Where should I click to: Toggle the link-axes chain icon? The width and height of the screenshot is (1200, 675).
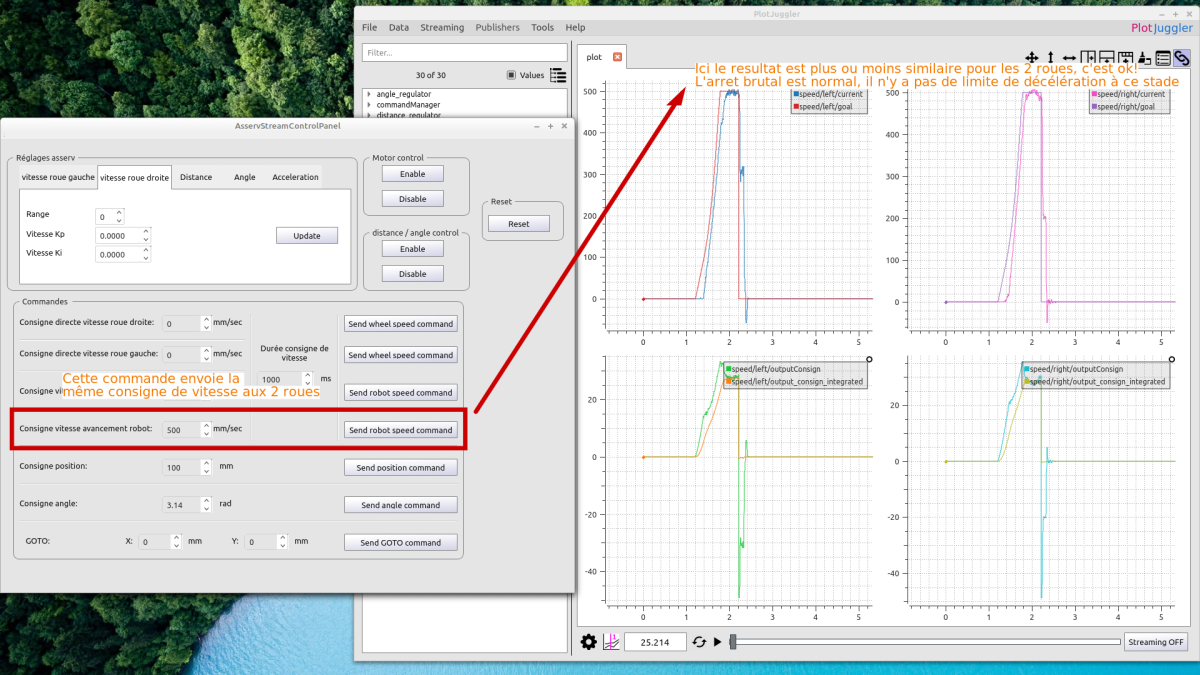[x=1182, y=58]
